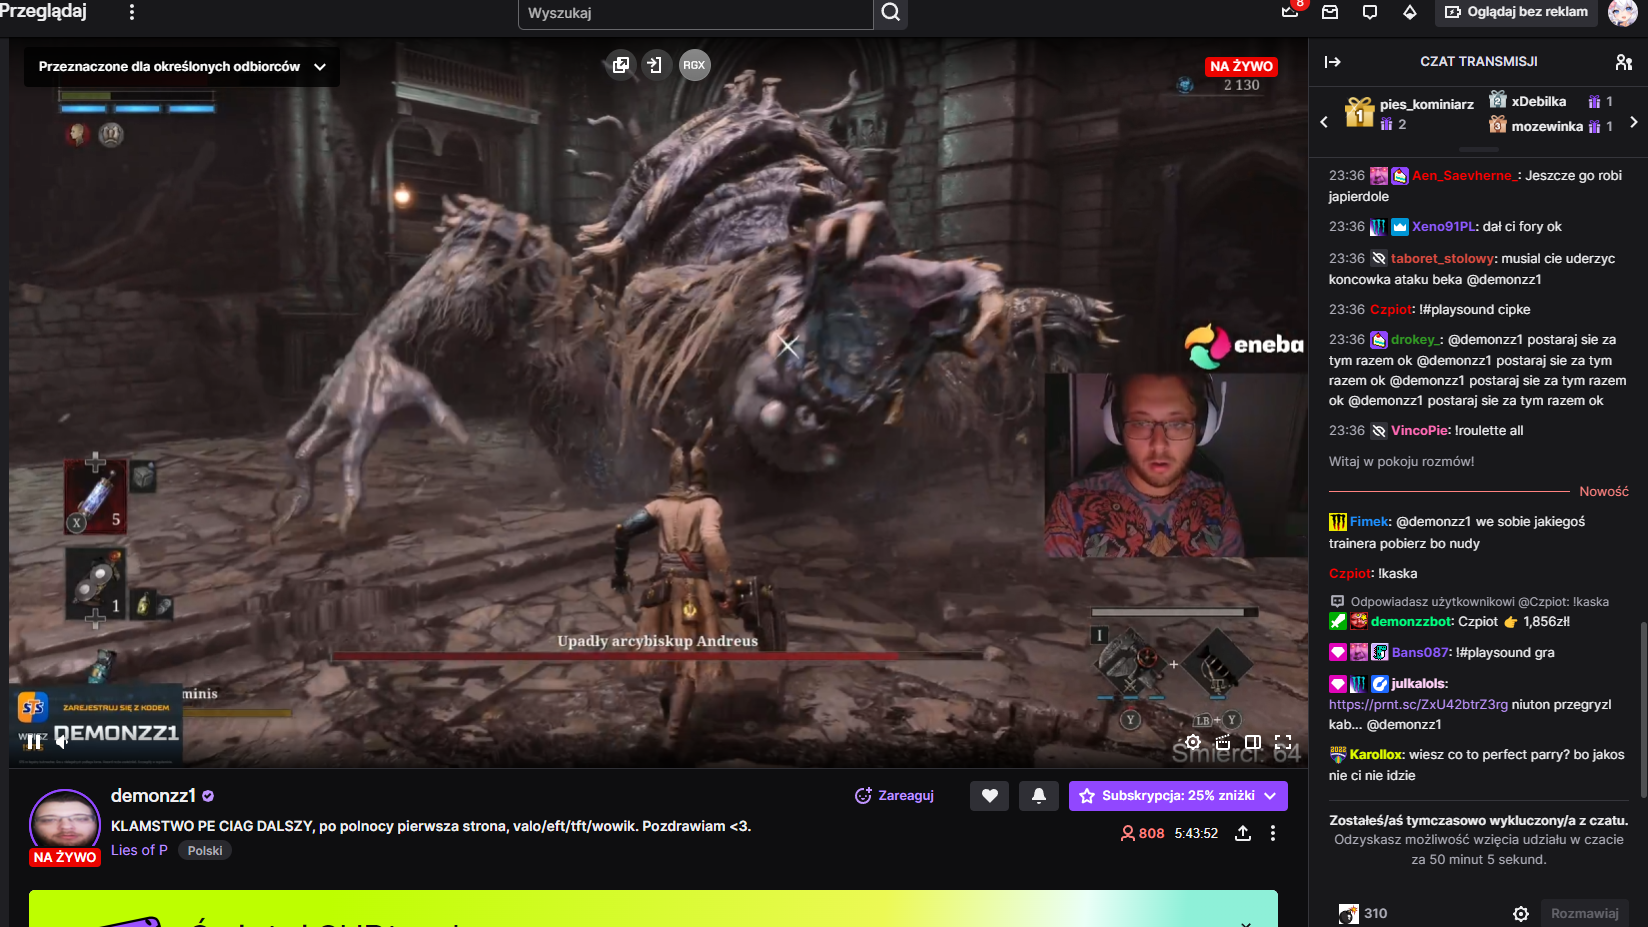Open the user avatar menu
The width and height of the screenshot is (1648, 927).
(1622, 12)
